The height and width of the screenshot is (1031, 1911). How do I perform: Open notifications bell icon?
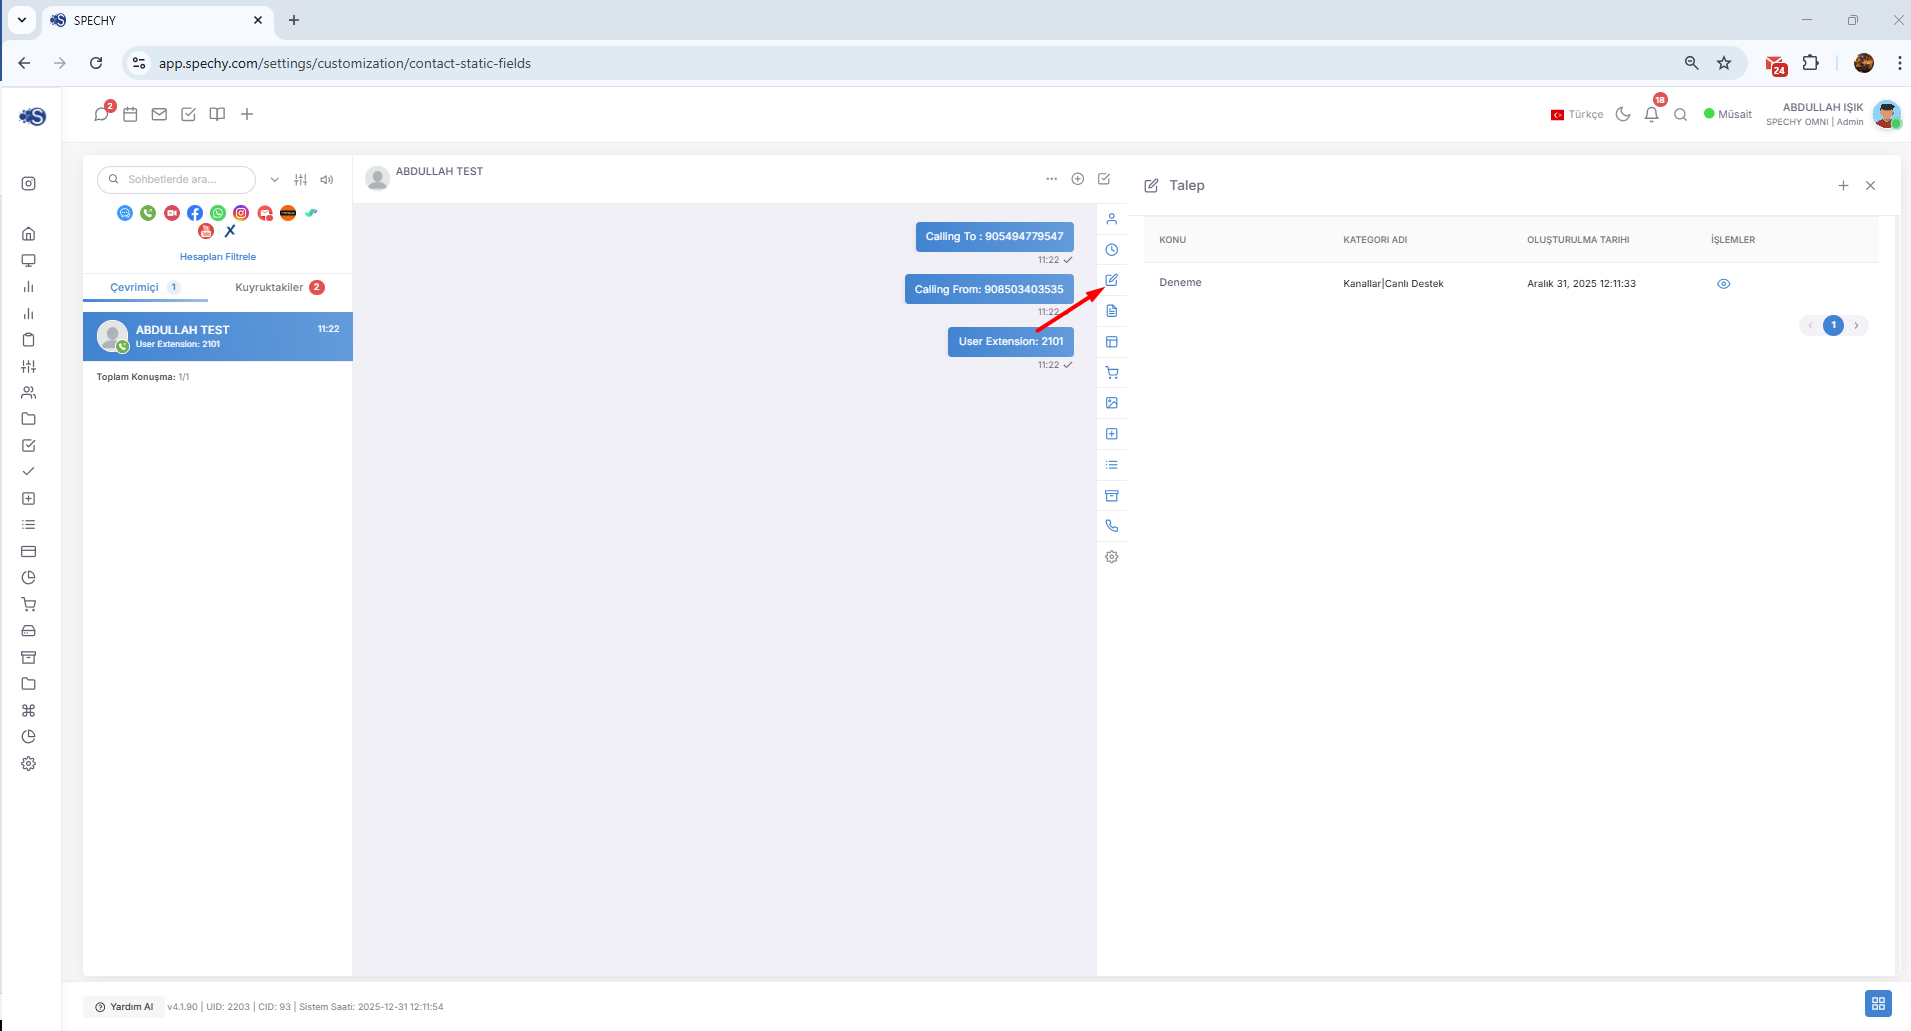(x=1652, y=114)
